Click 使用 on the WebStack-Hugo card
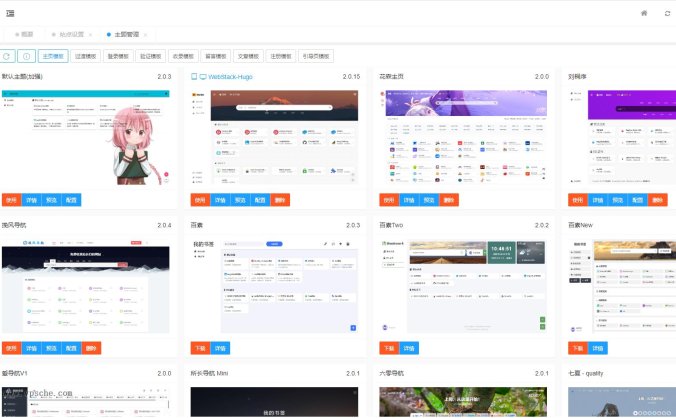 (x=200, y=200)
